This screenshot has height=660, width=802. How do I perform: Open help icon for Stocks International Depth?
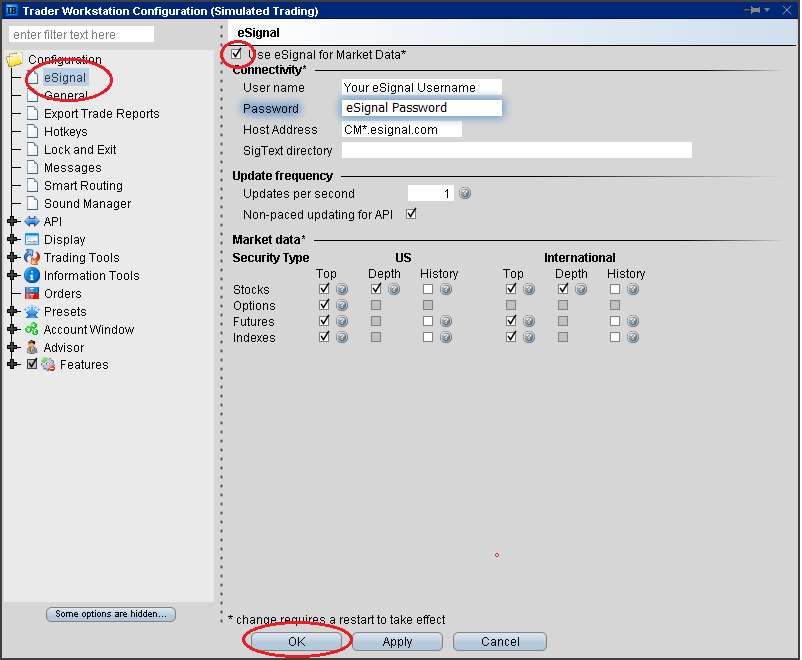pyautogui.click(x=581, y=289)
